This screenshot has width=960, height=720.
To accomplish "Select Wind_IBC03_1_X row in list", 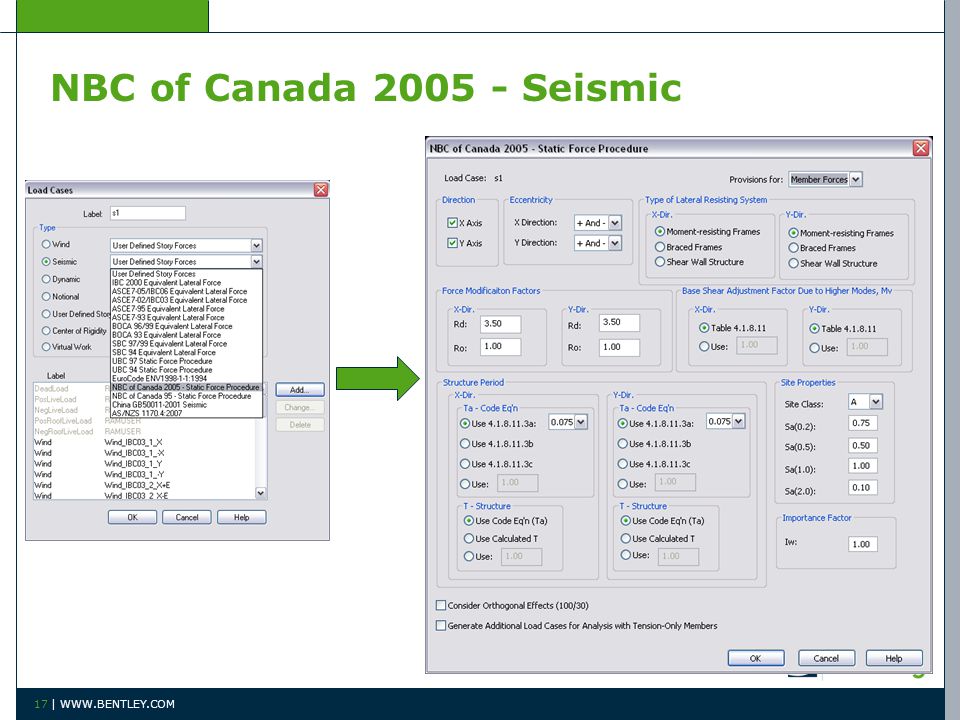I will [144, 442].
